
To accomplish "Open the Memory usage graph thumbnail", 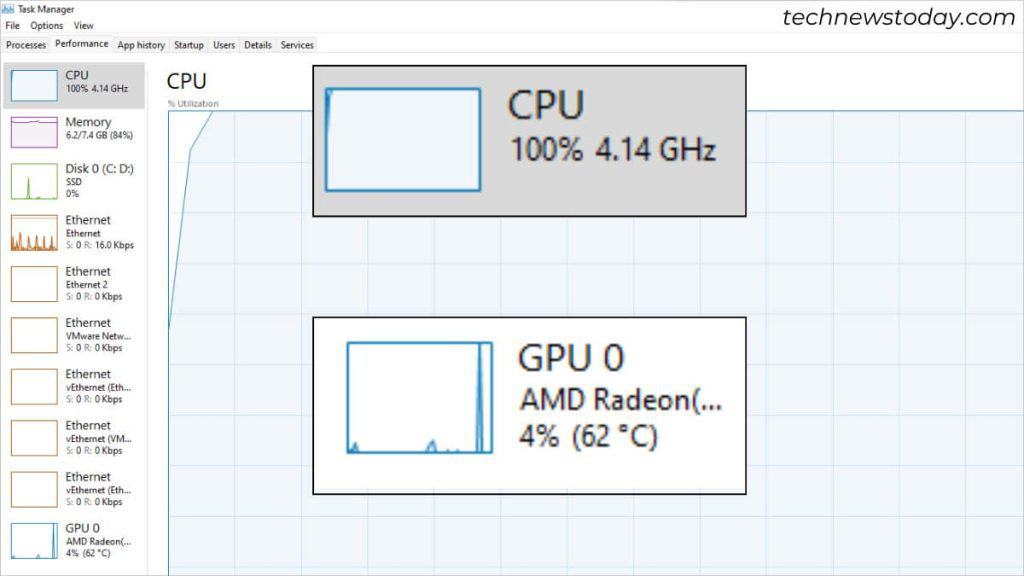I will 34,132.
